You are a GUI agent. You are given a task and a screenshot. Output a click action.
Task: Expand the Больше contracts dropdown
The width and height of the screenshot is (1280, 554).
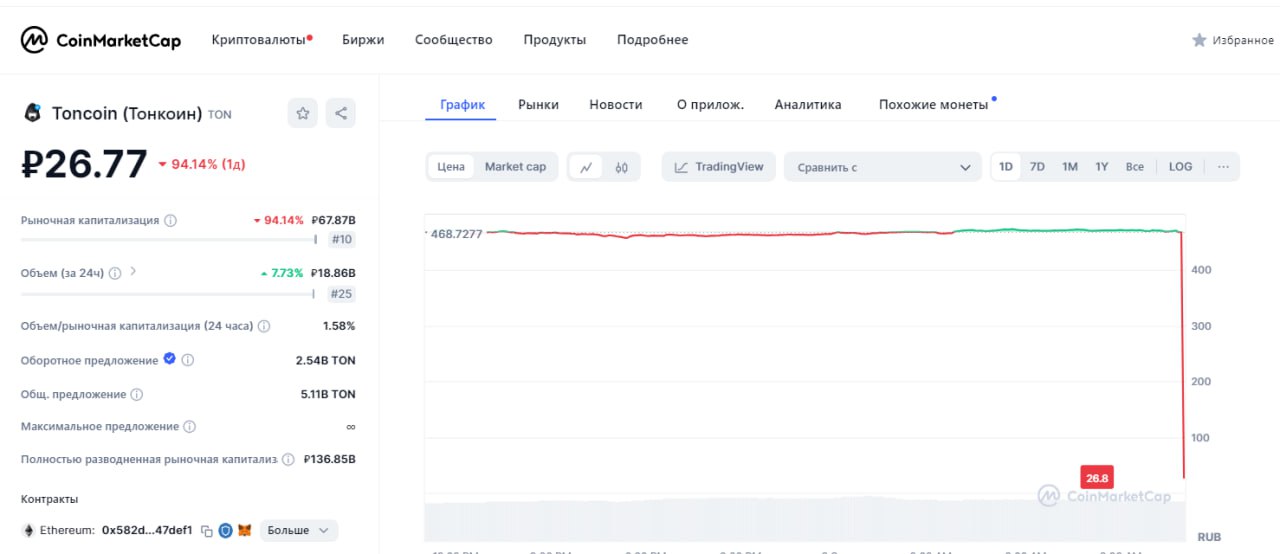coord(299,531)
